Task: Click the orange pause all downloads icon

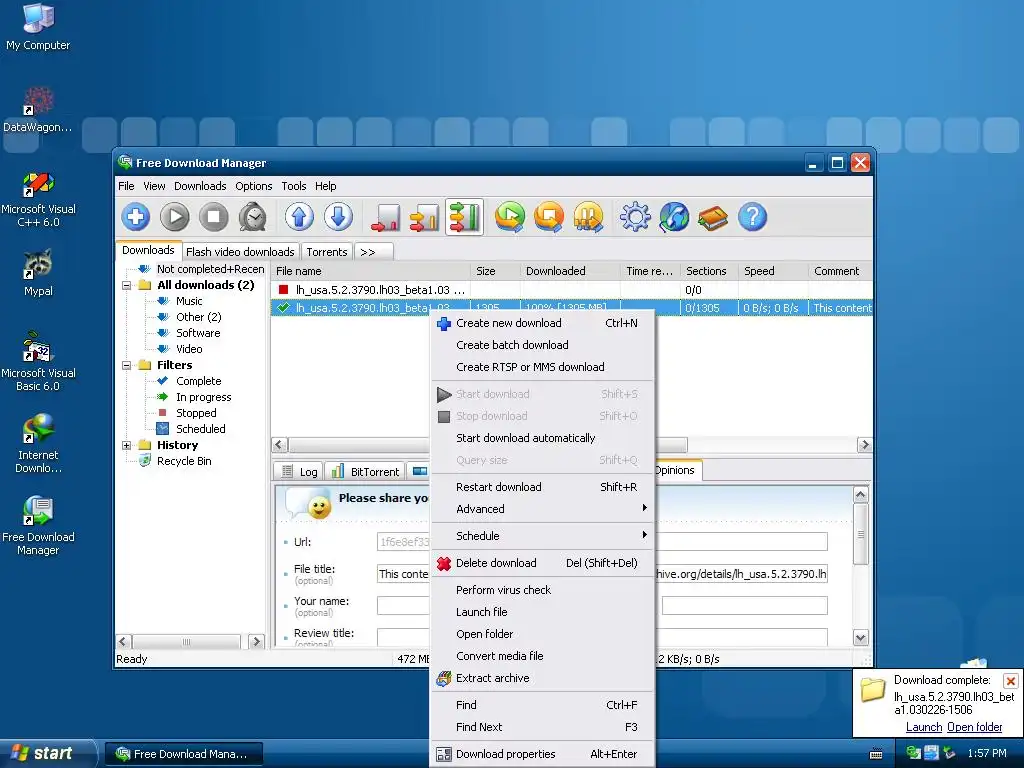Action: (x=588, y=217)
